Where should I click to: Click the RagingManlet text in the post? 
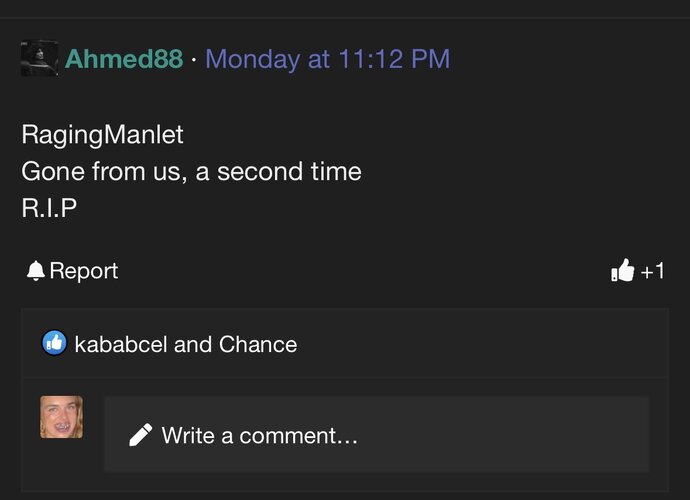(x=102, y=134)
